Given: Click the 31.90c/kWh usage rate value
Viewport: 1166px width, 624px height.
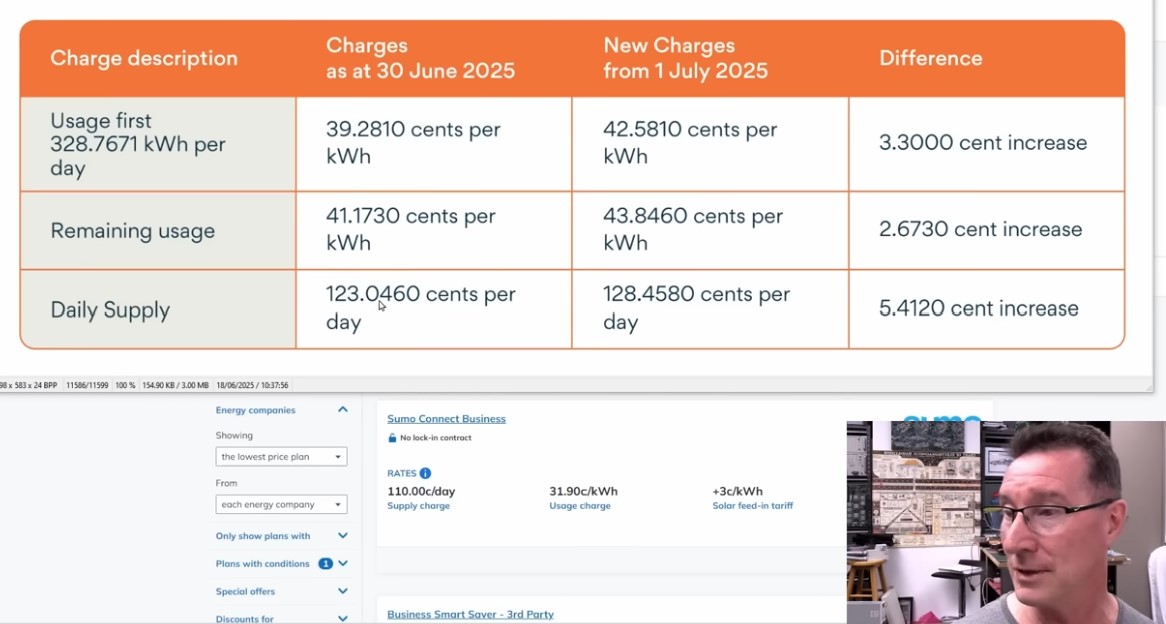Looking at the screenshot, I should 584,492.
